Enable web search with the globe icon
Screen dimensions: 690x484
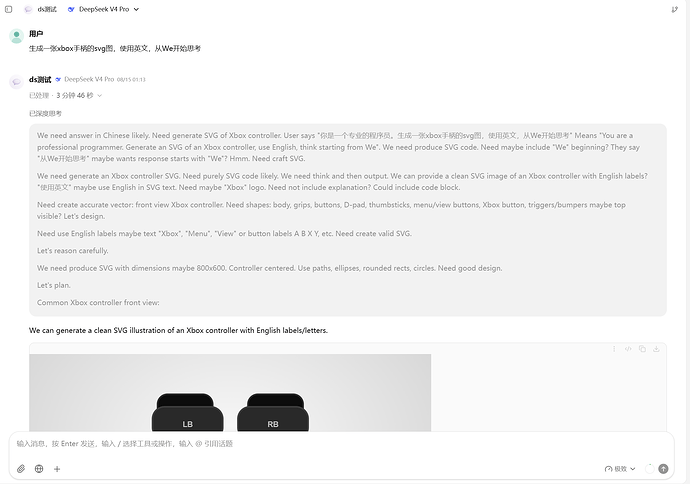click(39, 469)
